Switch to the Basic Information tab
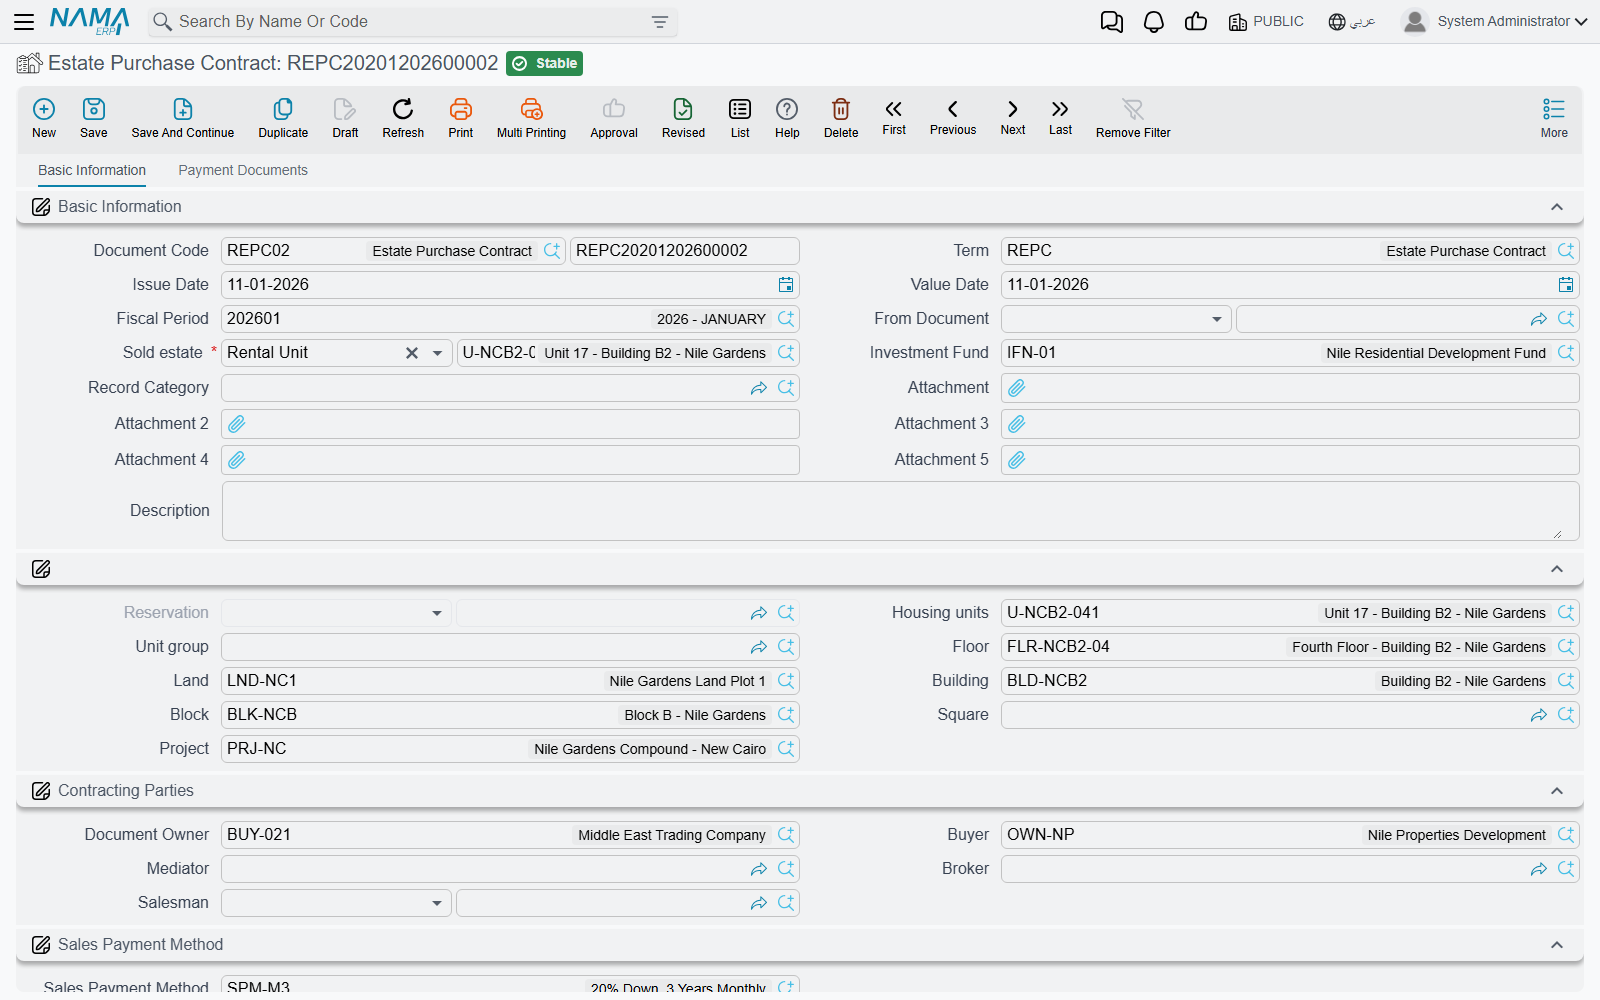This screenshot has width=1600, height=1000. coord(92,170)
